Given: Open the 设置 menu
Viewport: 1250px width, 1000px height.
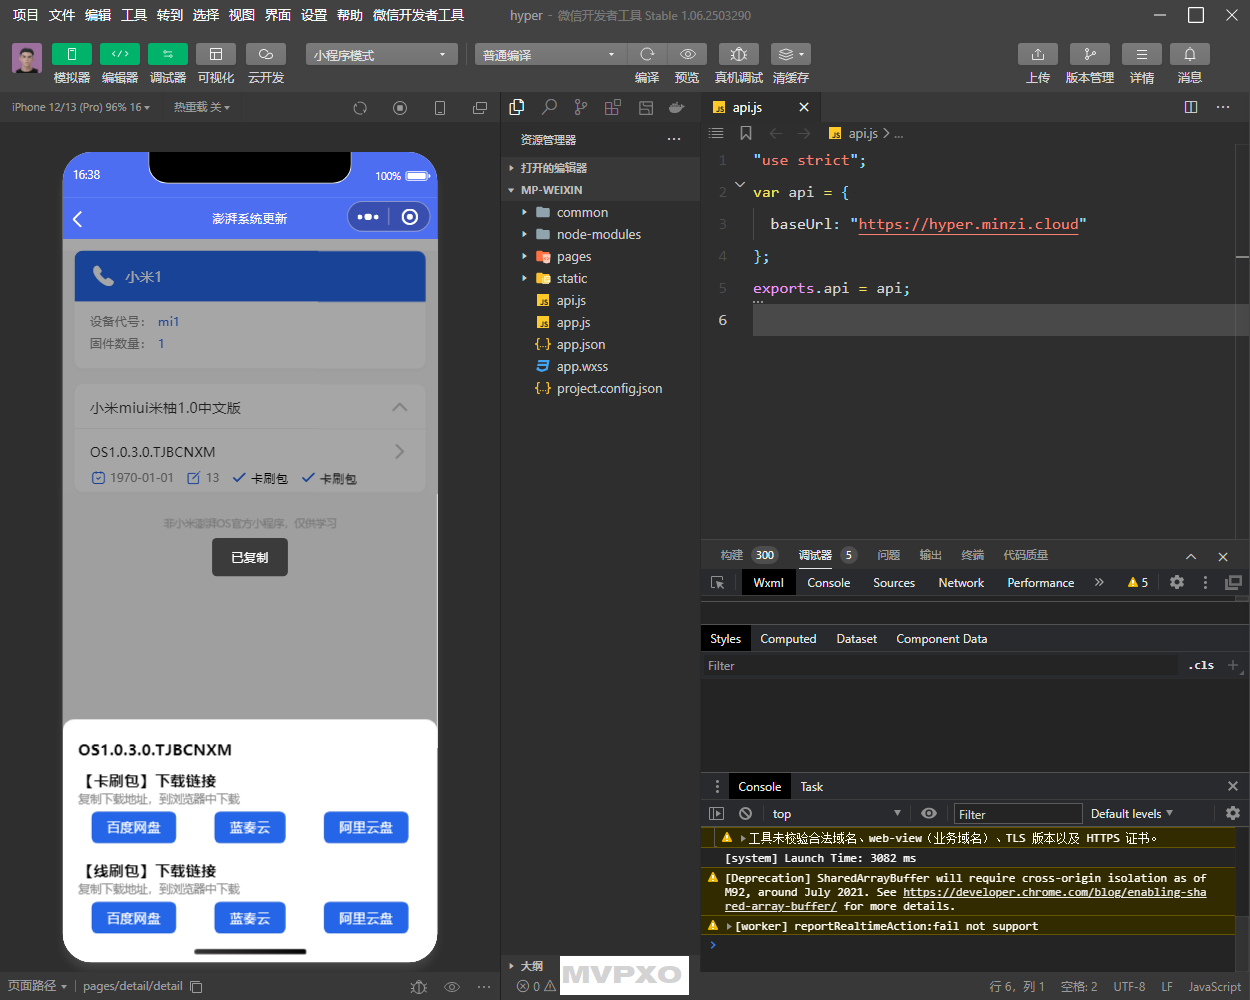Looking at the screenshot, I should click(314, 15).
